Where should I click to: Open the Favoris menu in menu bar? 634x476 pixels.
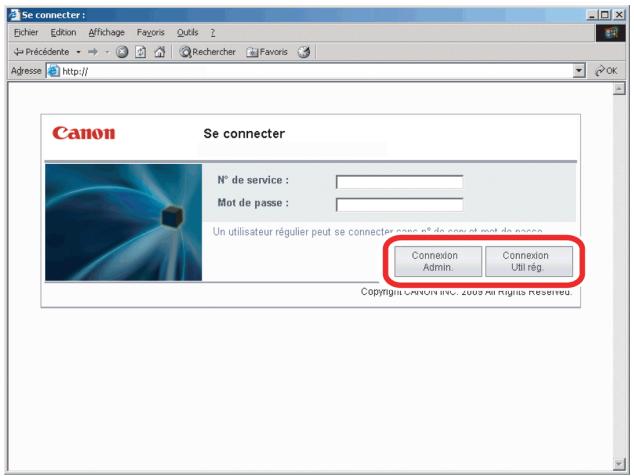pyautogui.click(x=150, y=32)
